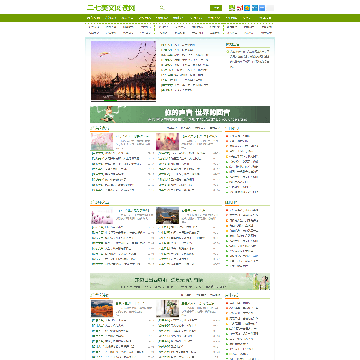Share via the red Weibo icon
This screenshot has width=360, height=360.
coord(239,8)
